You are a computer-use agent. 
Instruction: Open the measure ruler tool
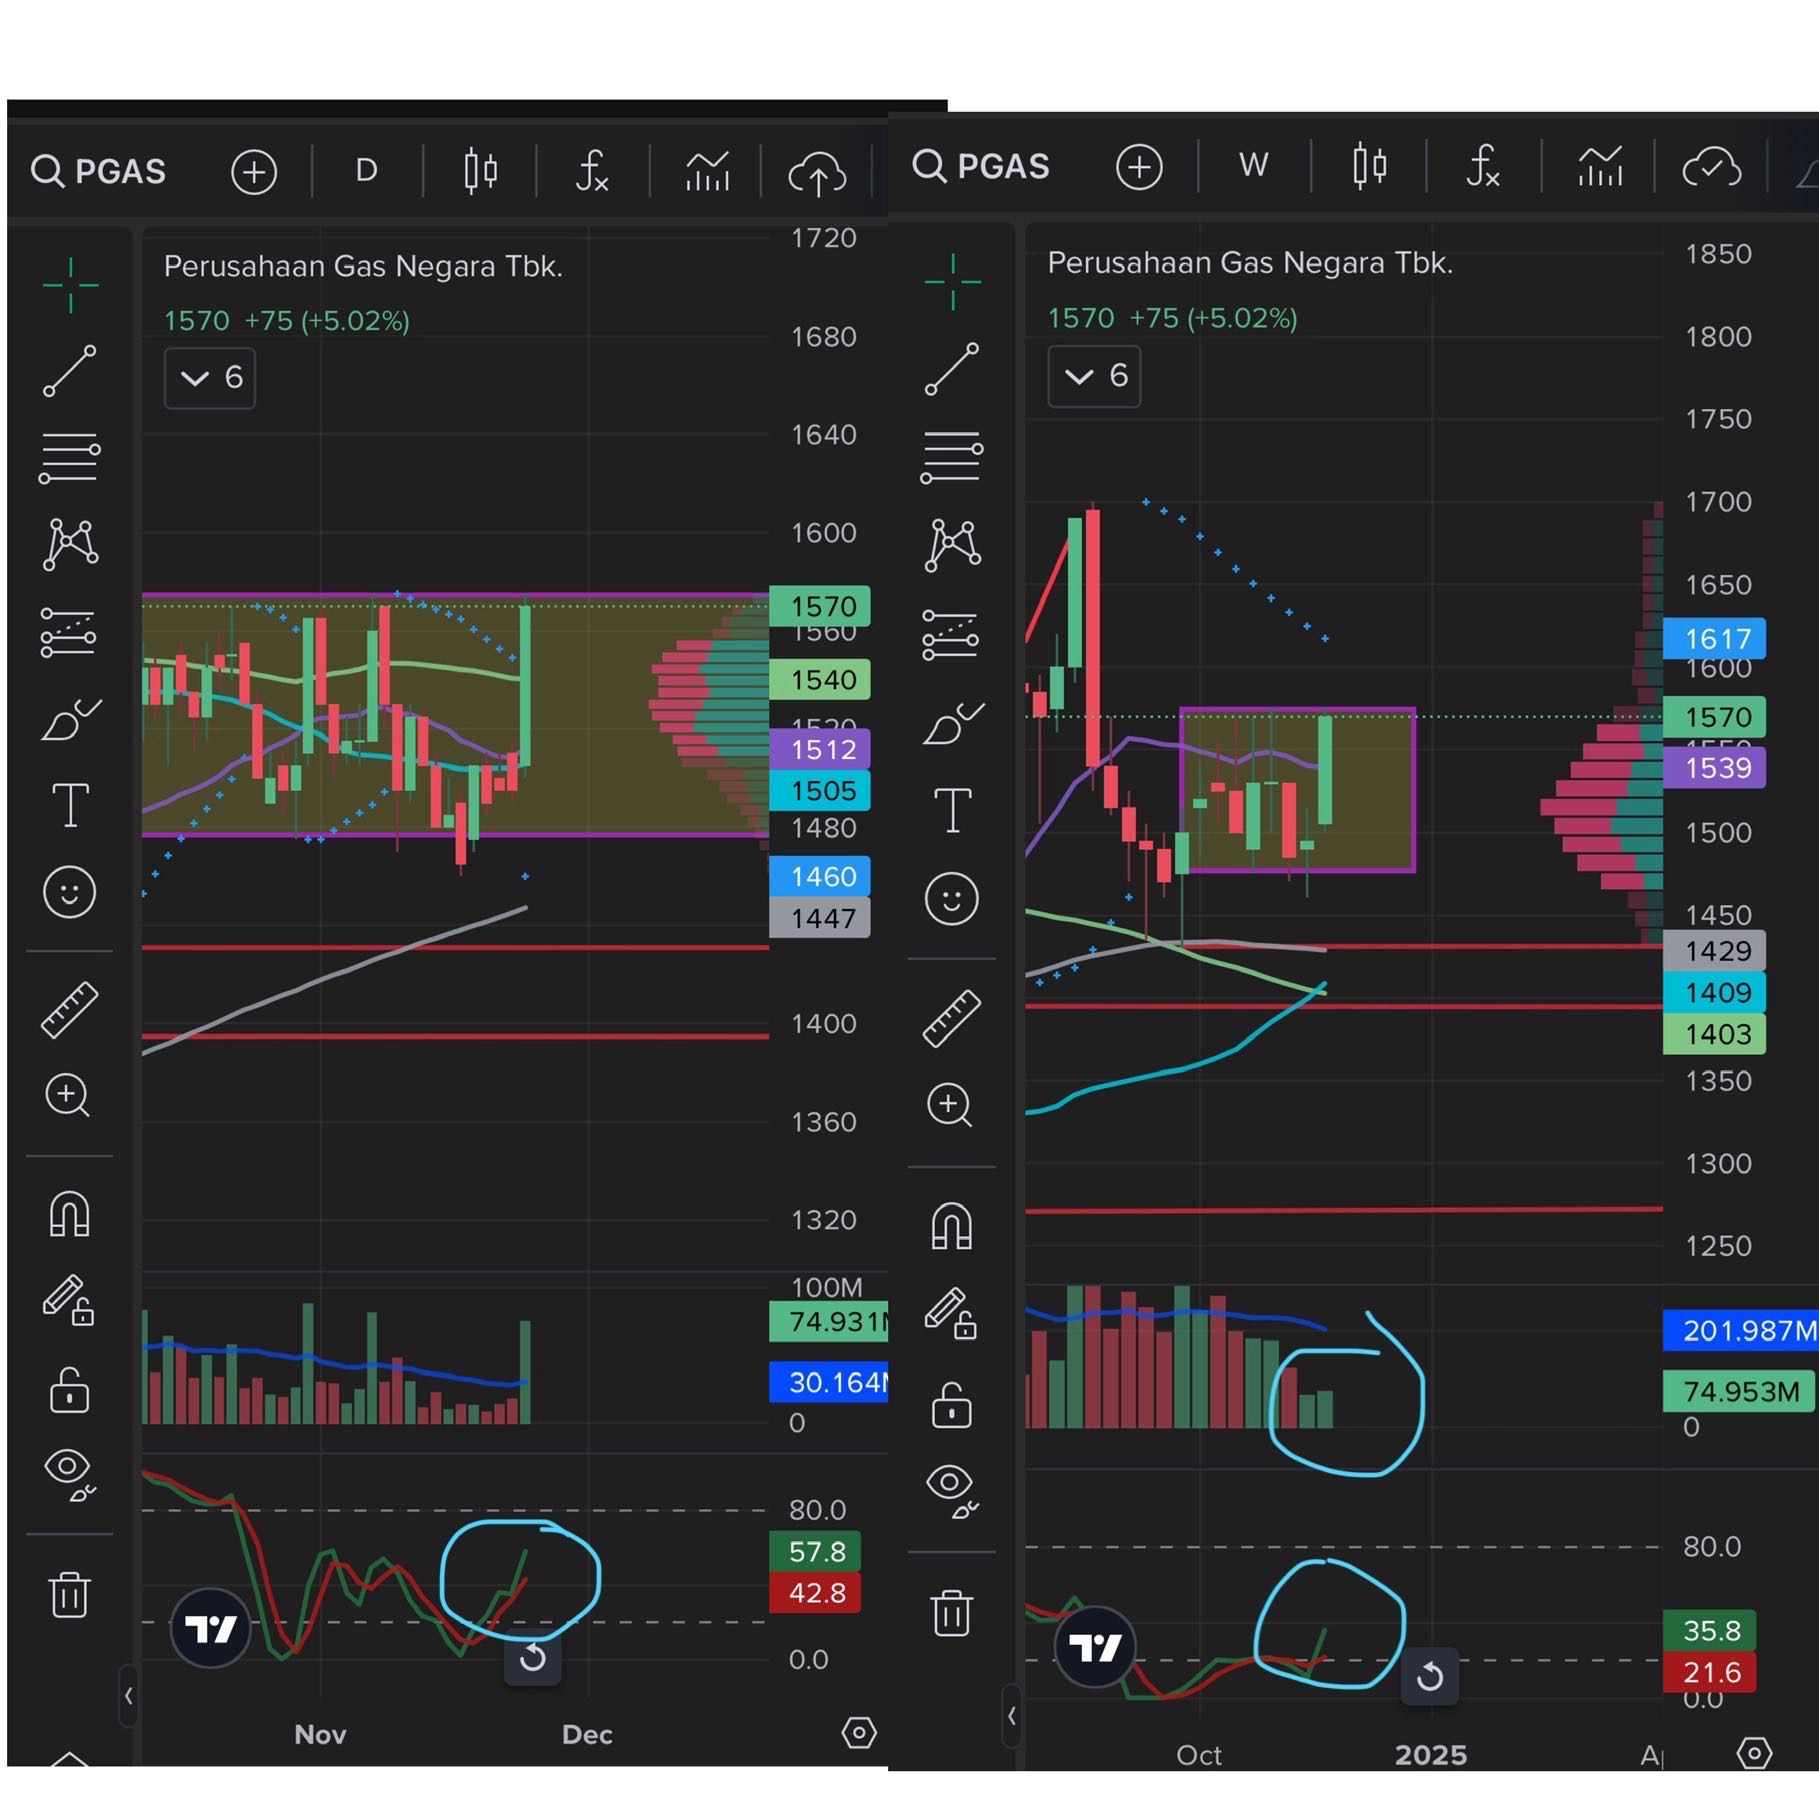(70, 1010)
